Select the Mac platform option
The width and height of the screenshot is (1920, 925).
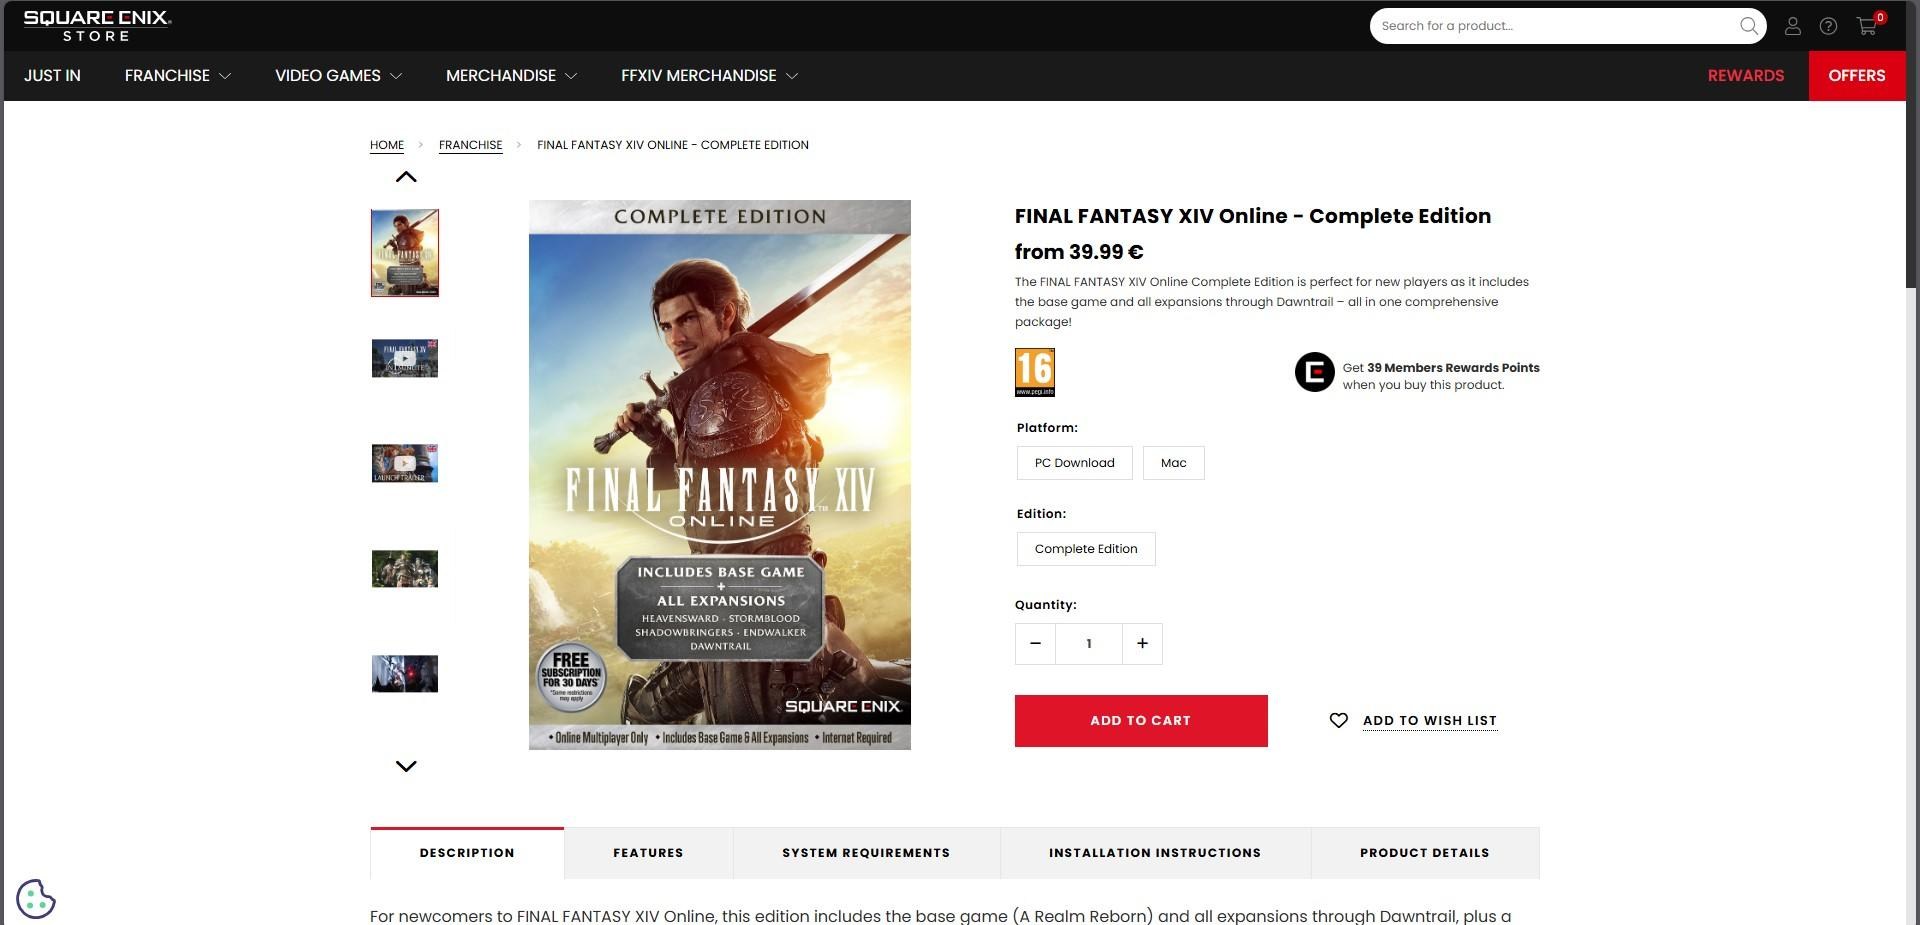[x=1173, y=463]
